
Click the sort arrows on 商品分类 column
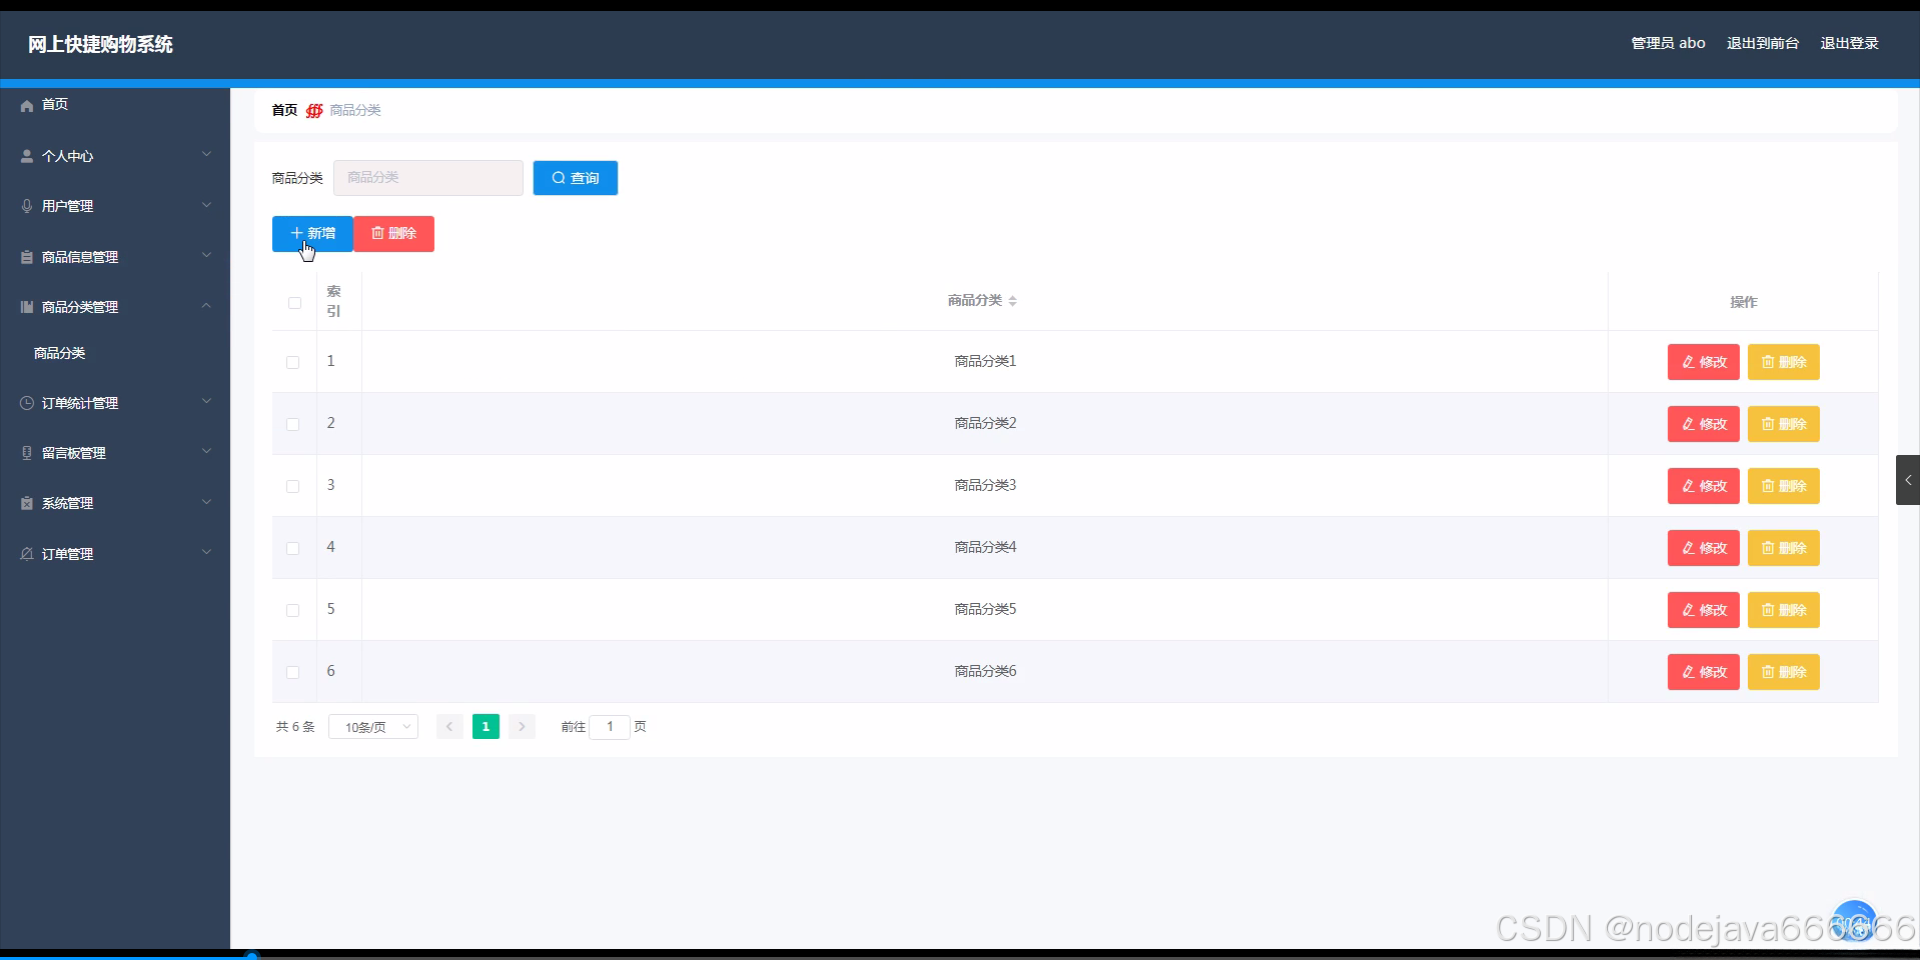[x=1012, y=301]
